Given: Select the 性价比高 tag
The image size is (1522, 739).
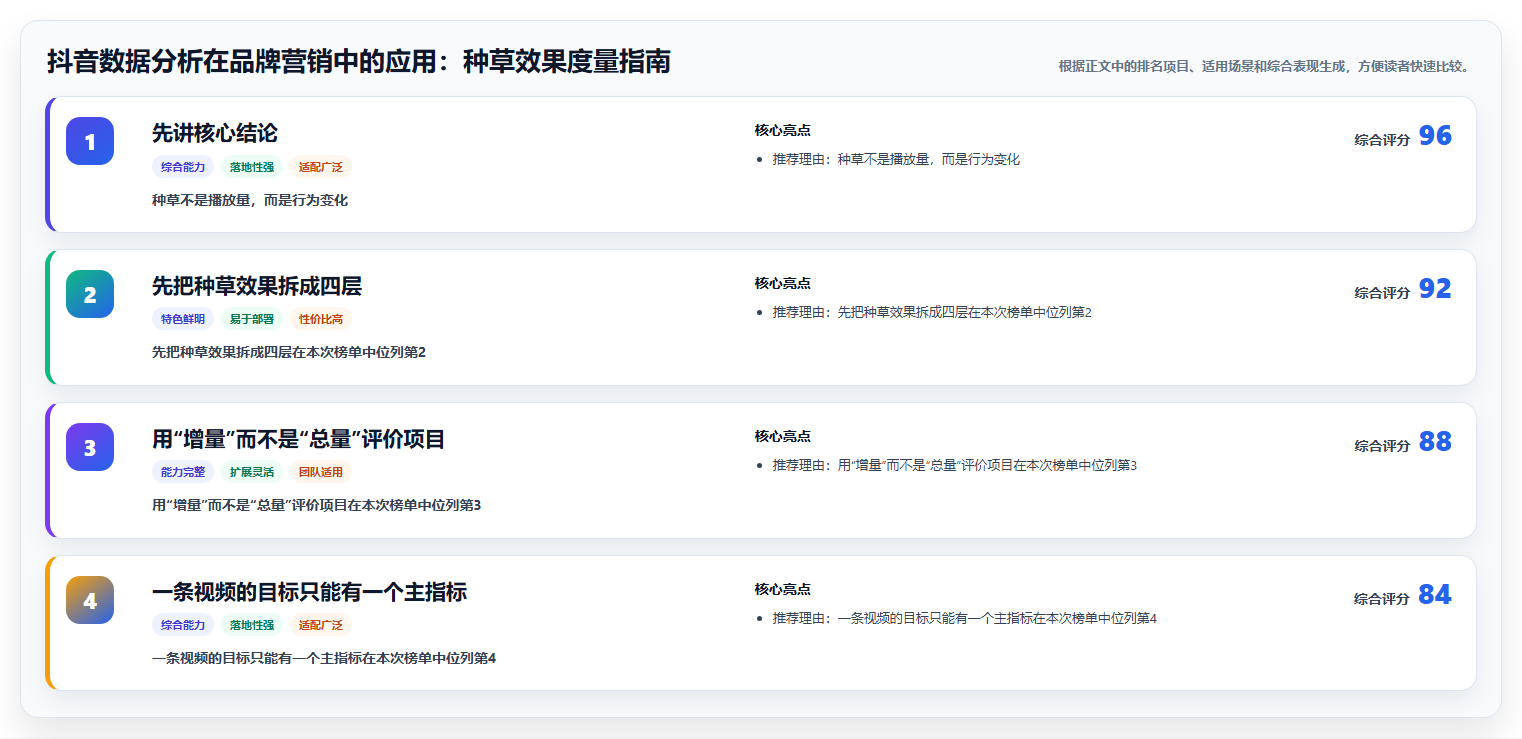Looking at the screenshot, I should click(321, 319).
